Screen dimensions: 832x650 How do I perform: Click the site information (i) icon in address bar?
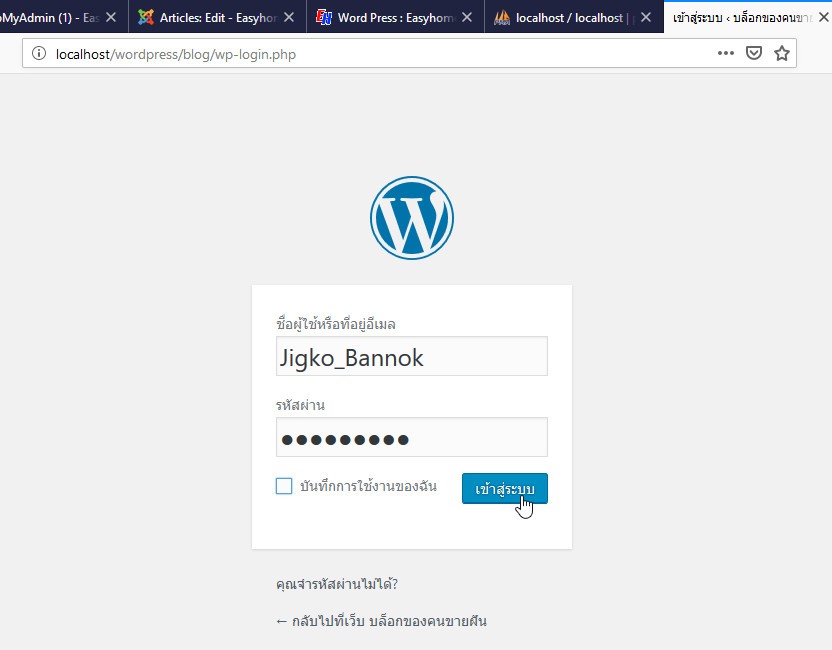[37, 52]
